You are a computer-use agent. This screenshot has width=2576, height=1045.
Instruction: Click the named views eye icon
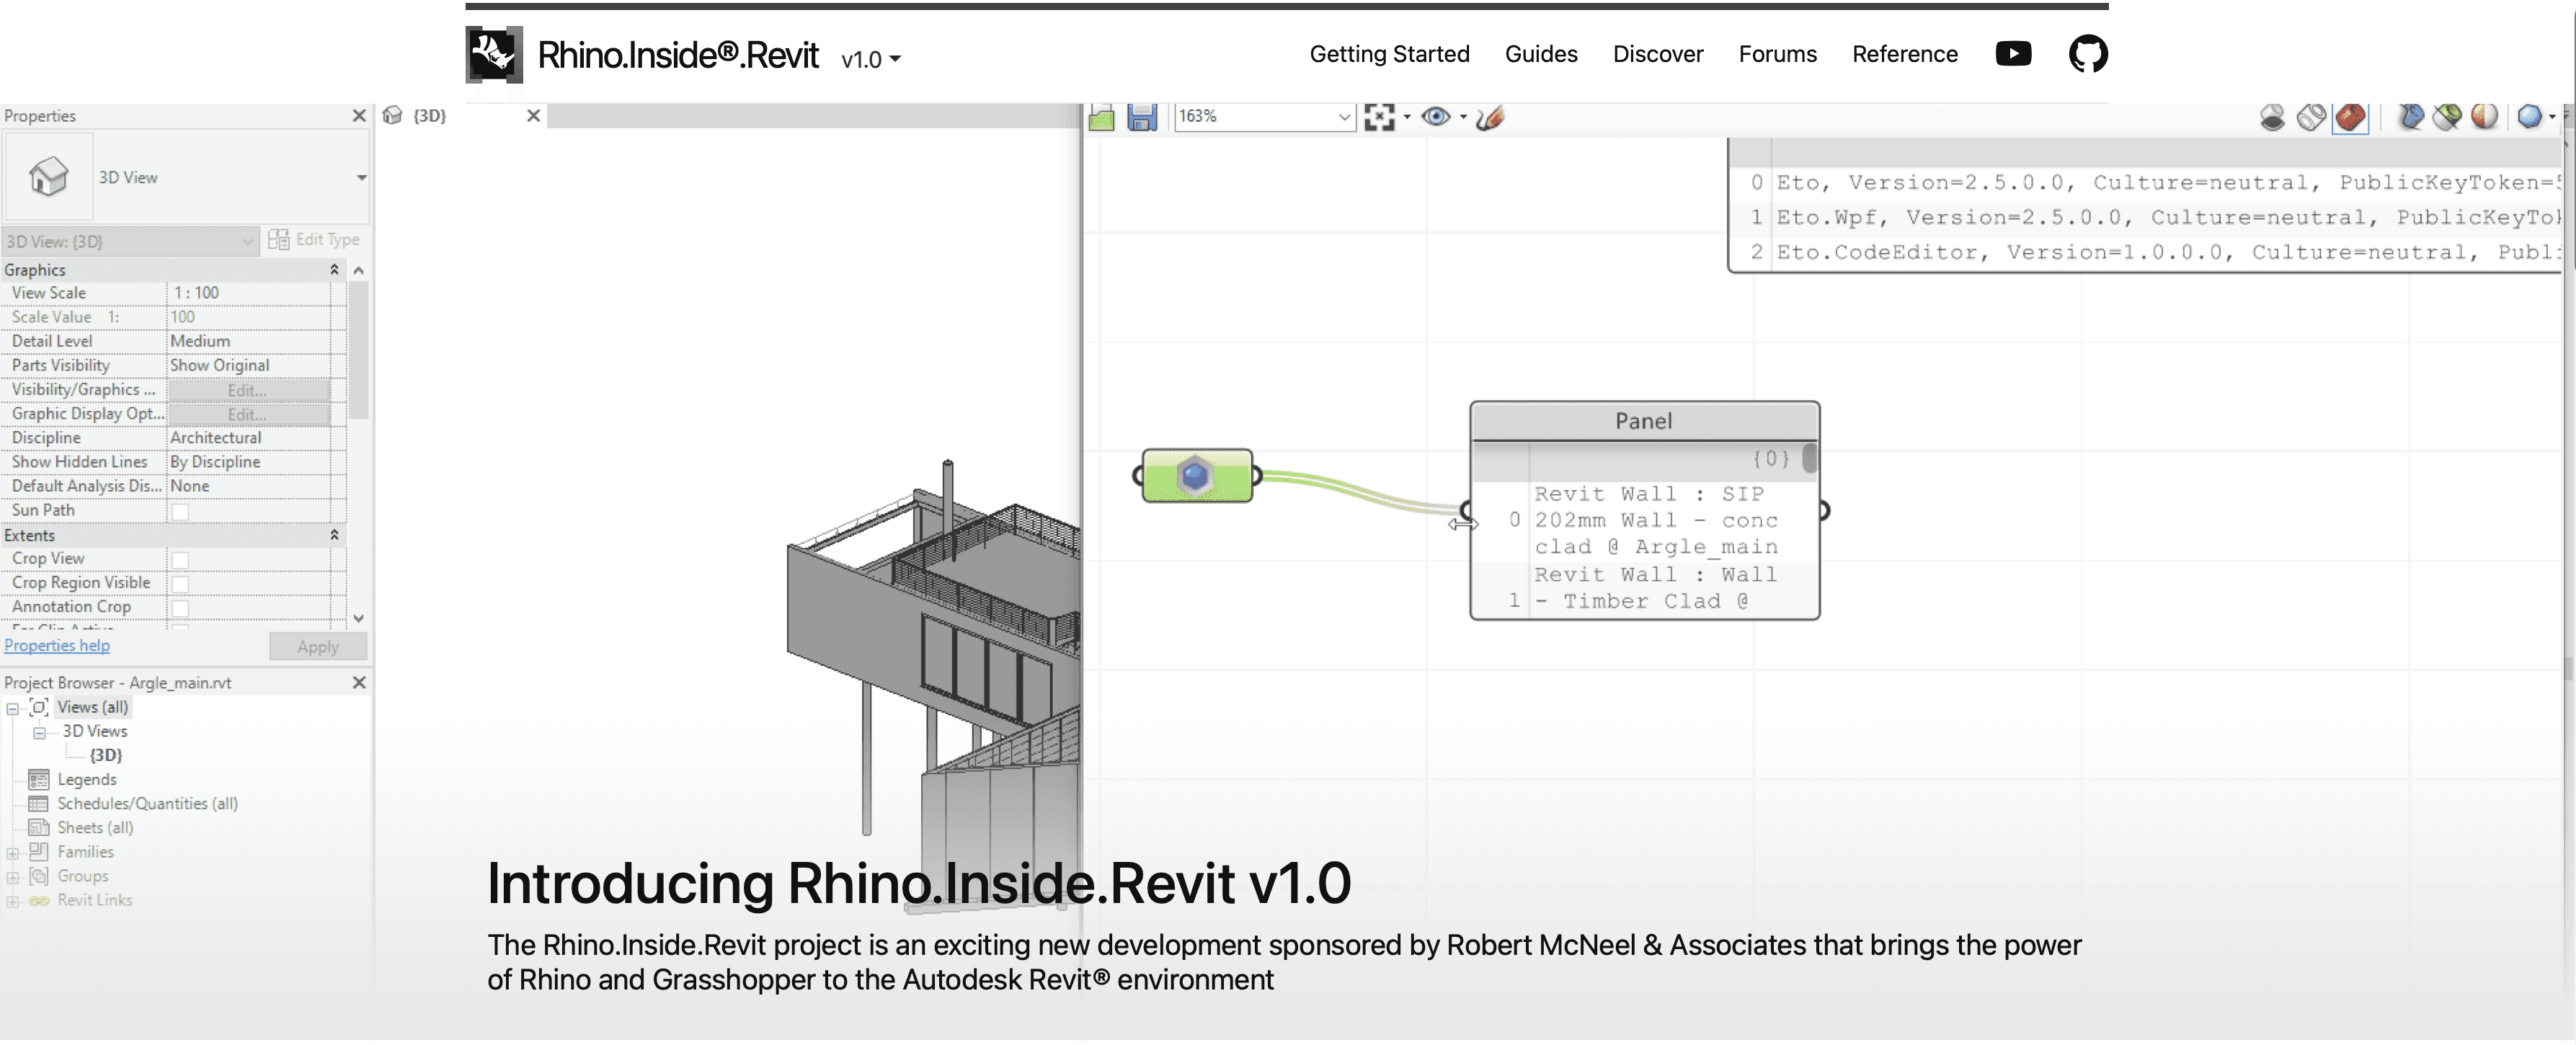coord(1436,117)
